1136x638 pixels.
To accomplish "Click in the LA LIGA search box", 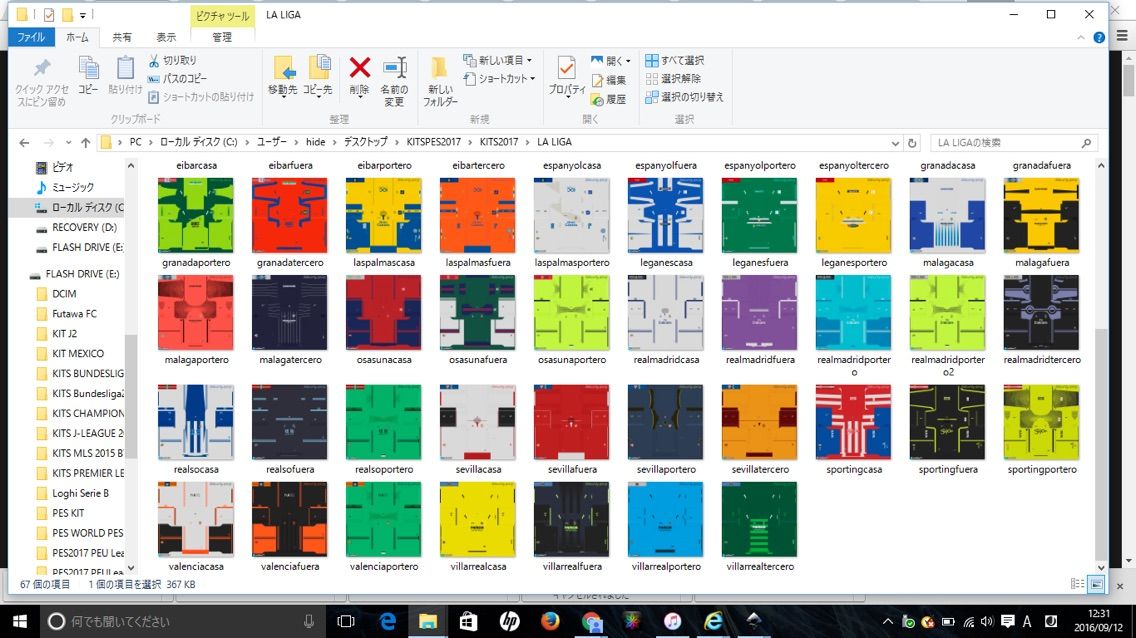I will point(1014,143).
